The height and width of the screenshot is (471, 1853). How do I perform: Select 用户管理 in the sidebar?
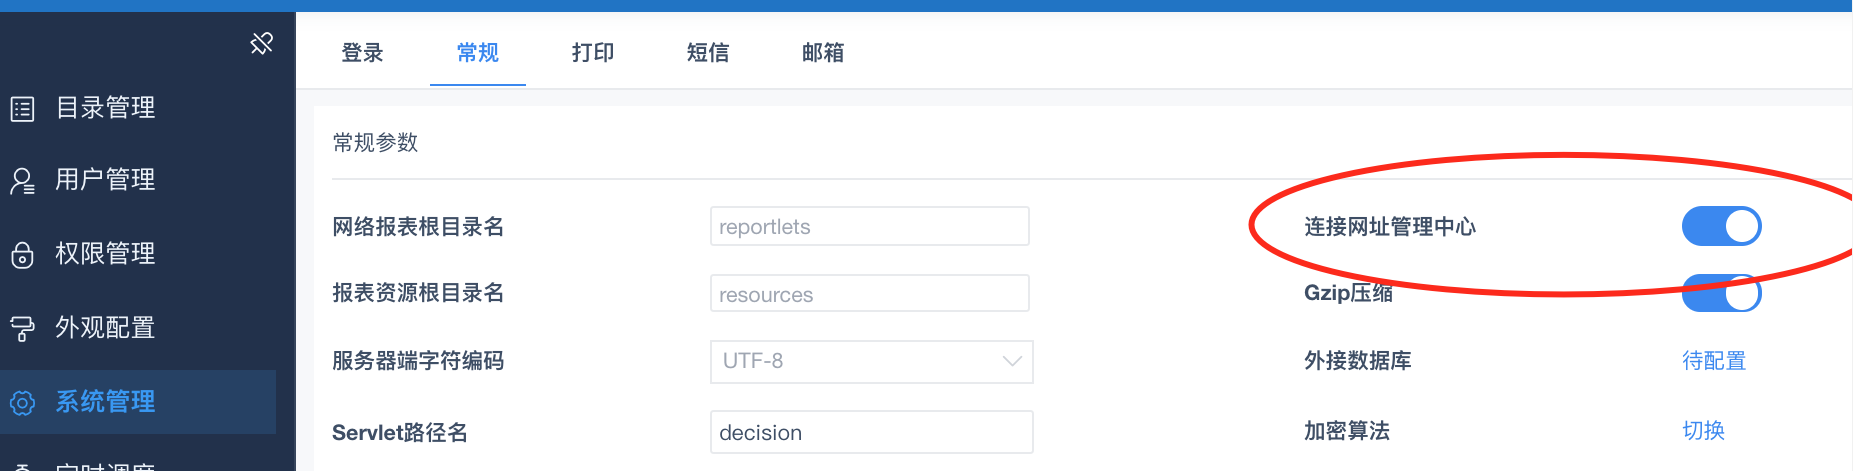click(x=138, y=180)
